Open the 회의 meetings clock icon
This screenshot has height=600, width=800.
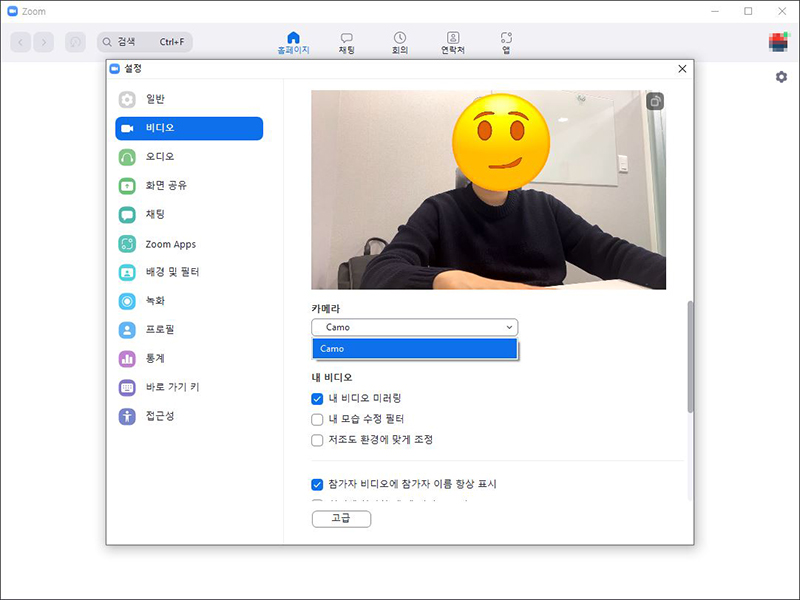click(400, 38)
